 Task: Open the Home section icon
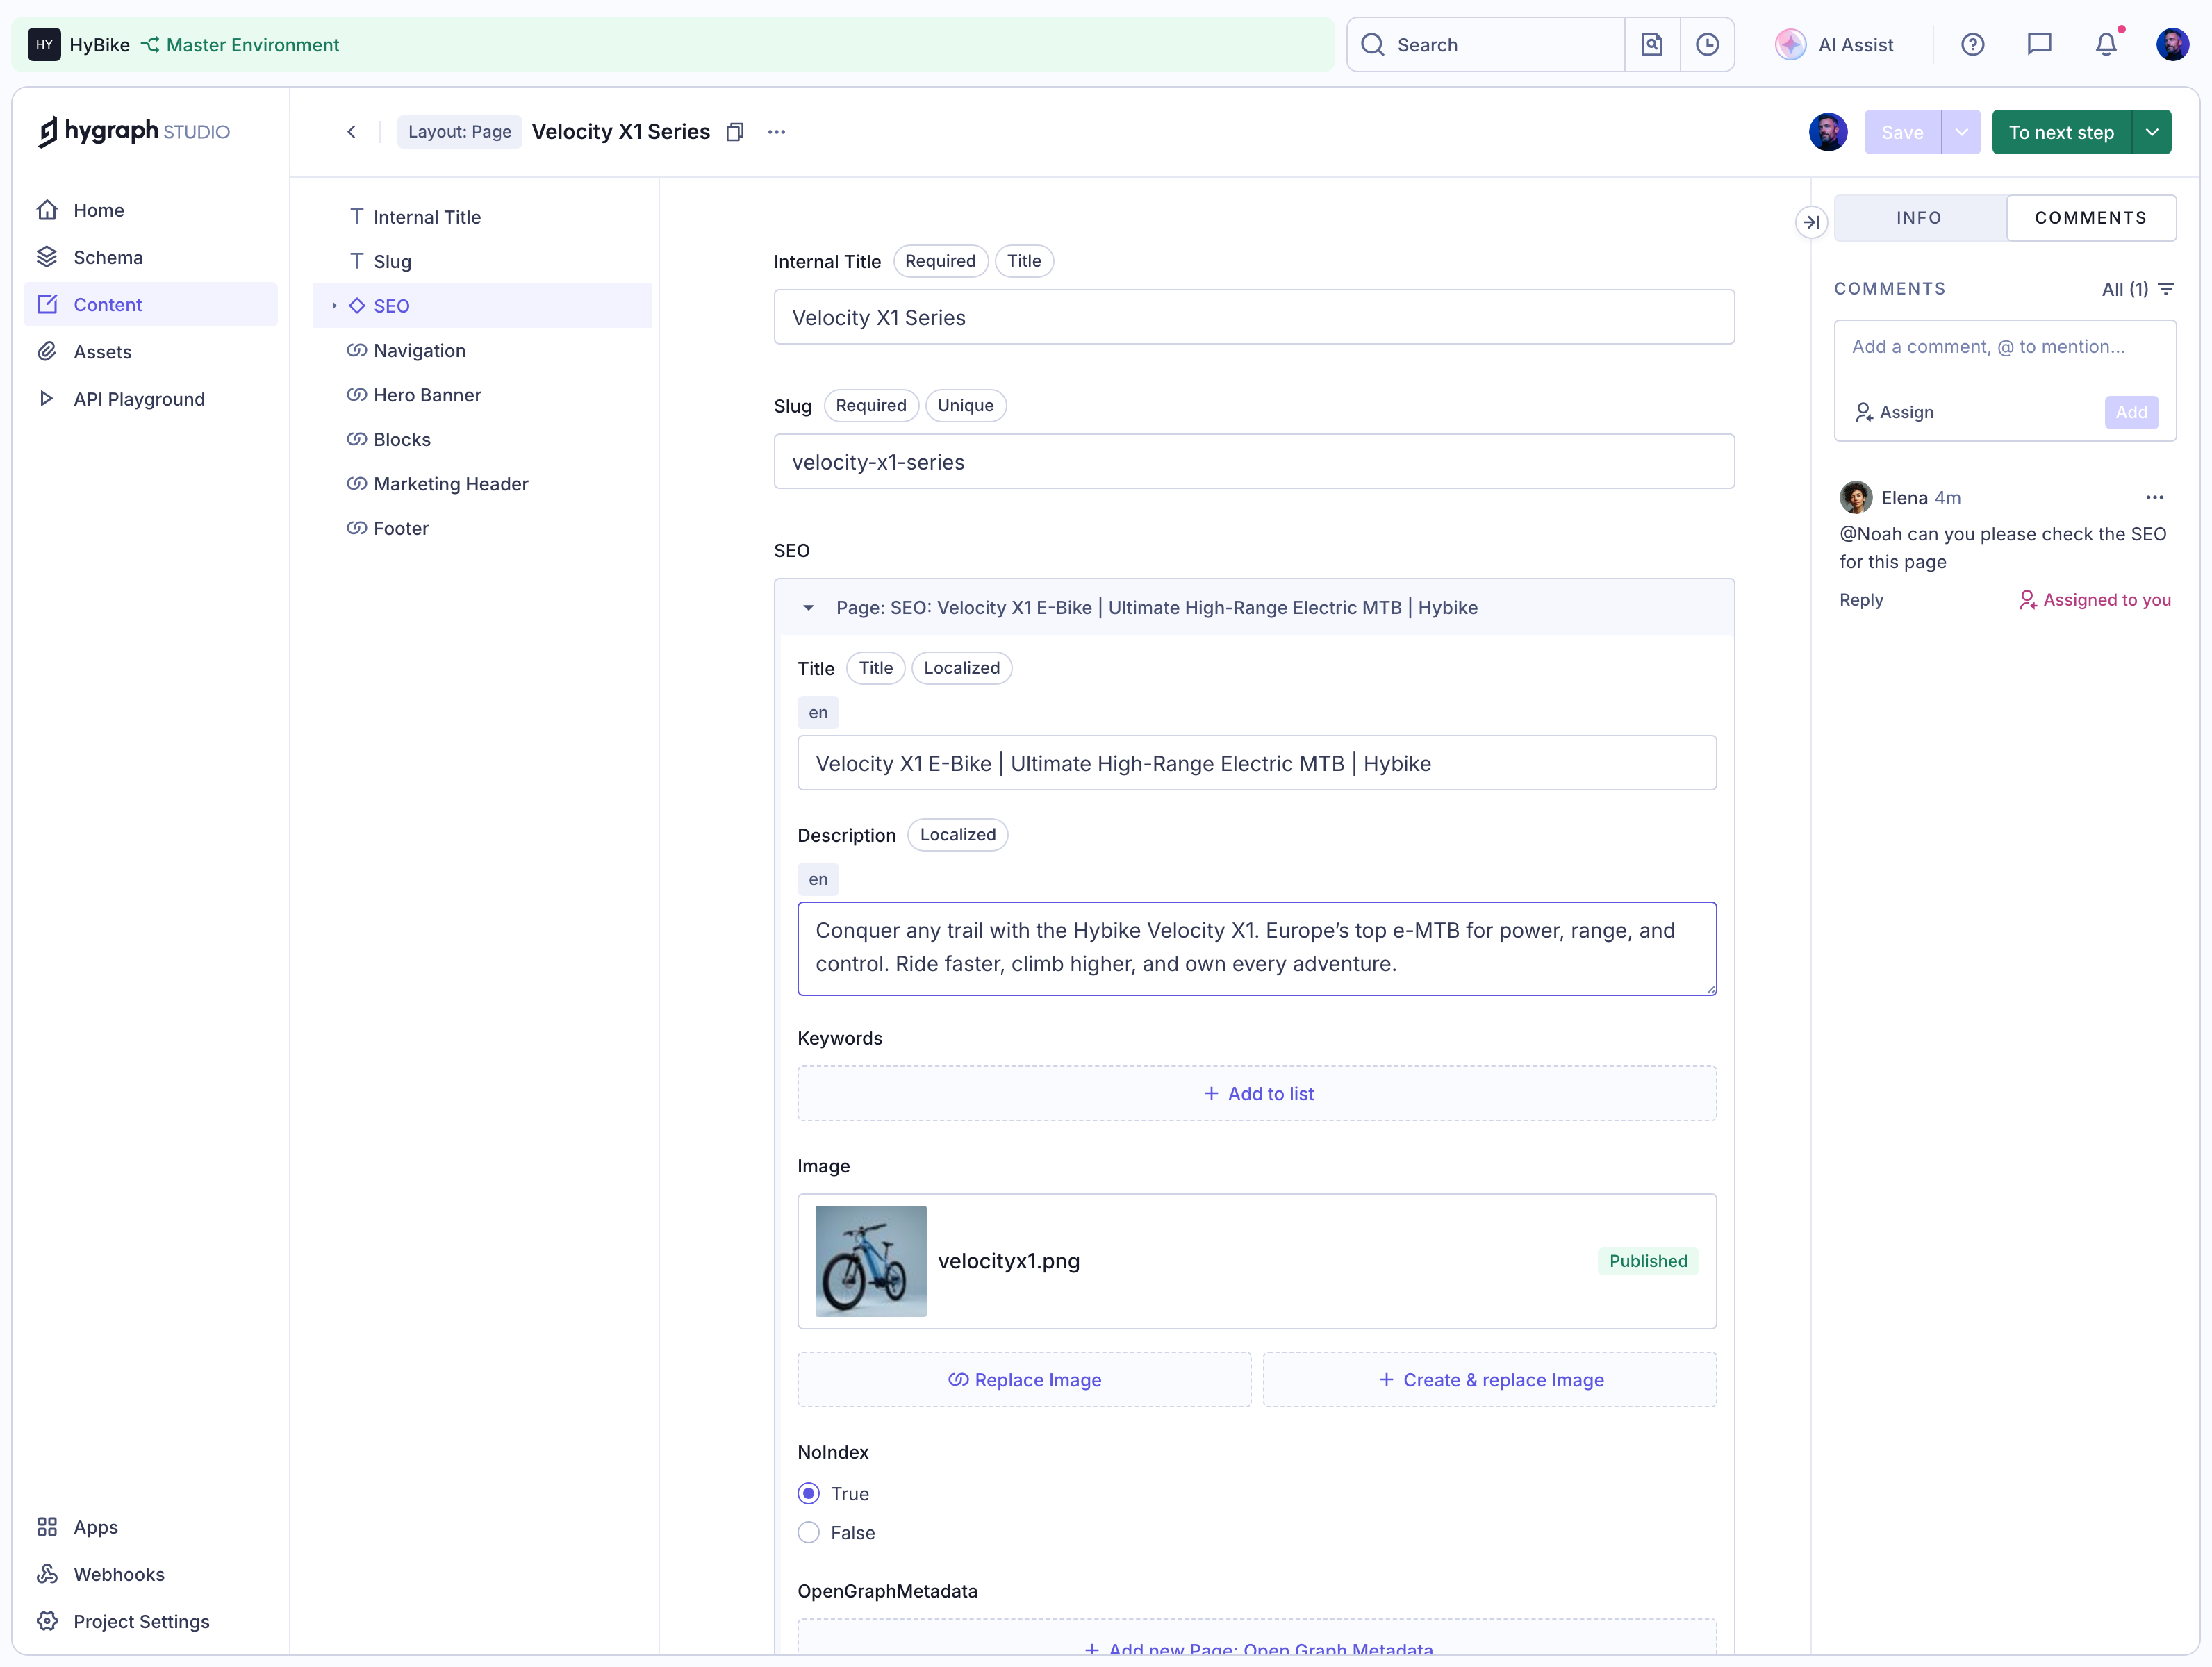pyautogui.click(x=47, y=210)
